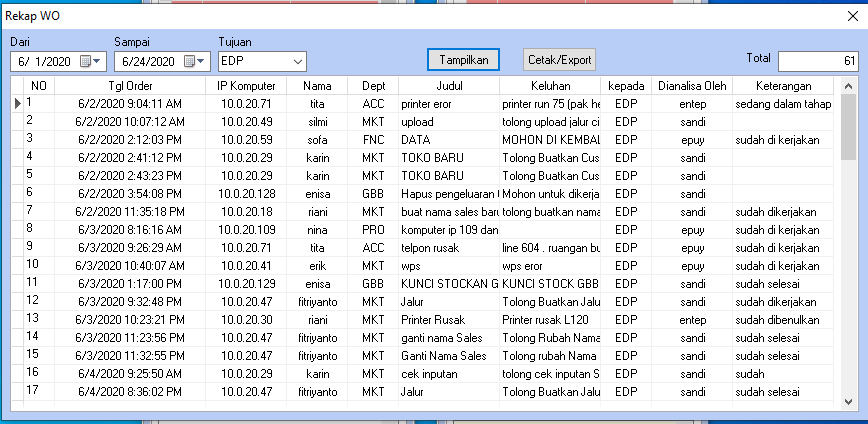Click the Cetak/Export button
Viewport: 868px width, 424px height.
coord(558,60)
